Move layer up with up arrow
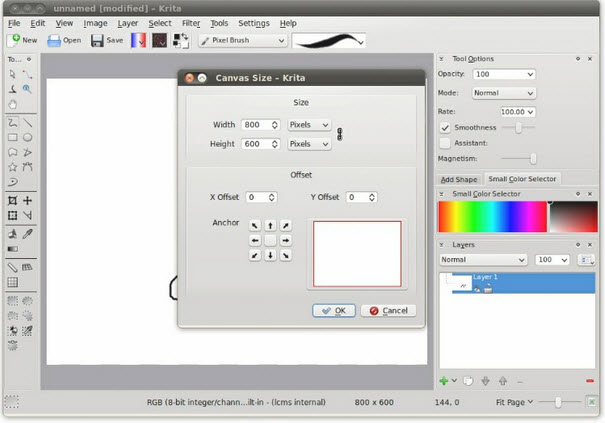This screenshot has width=605, height=423. [503, 381]
